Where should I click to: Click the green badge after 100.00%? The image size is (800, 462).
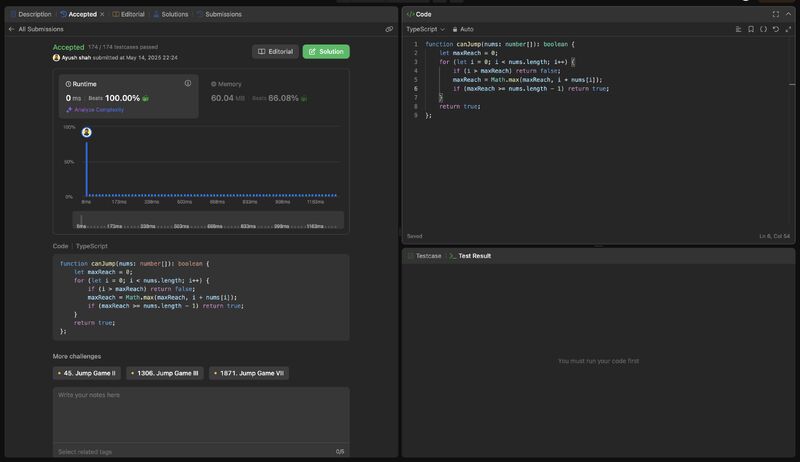coord(145,98)
